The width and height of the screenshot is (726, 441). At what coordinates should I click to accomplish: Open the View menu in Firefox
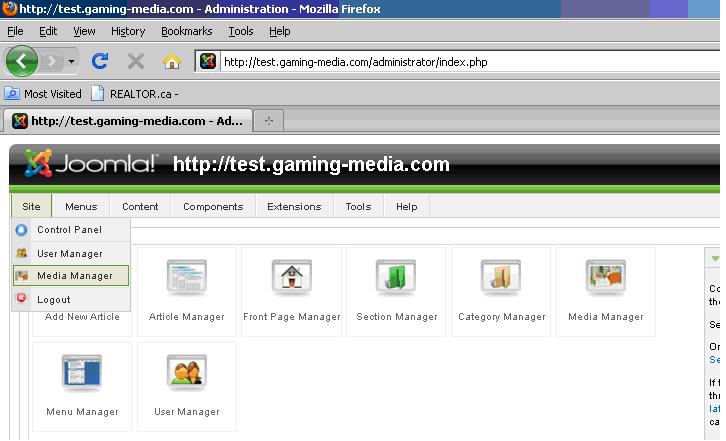pos(84,32)
